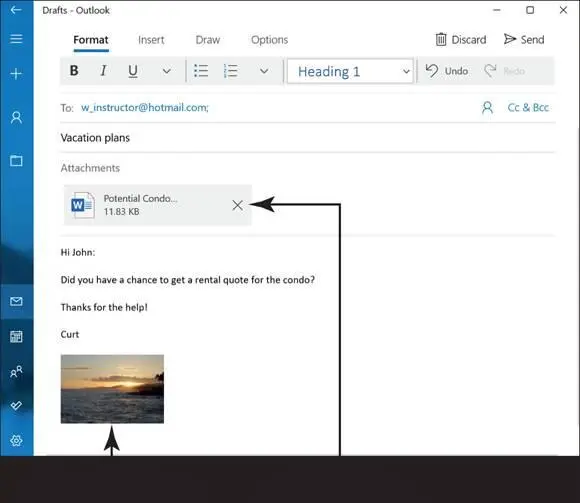Select the sunset image in message body
Image resolution: width=580 pixels, height=503 pixels.
pos(112,389)
